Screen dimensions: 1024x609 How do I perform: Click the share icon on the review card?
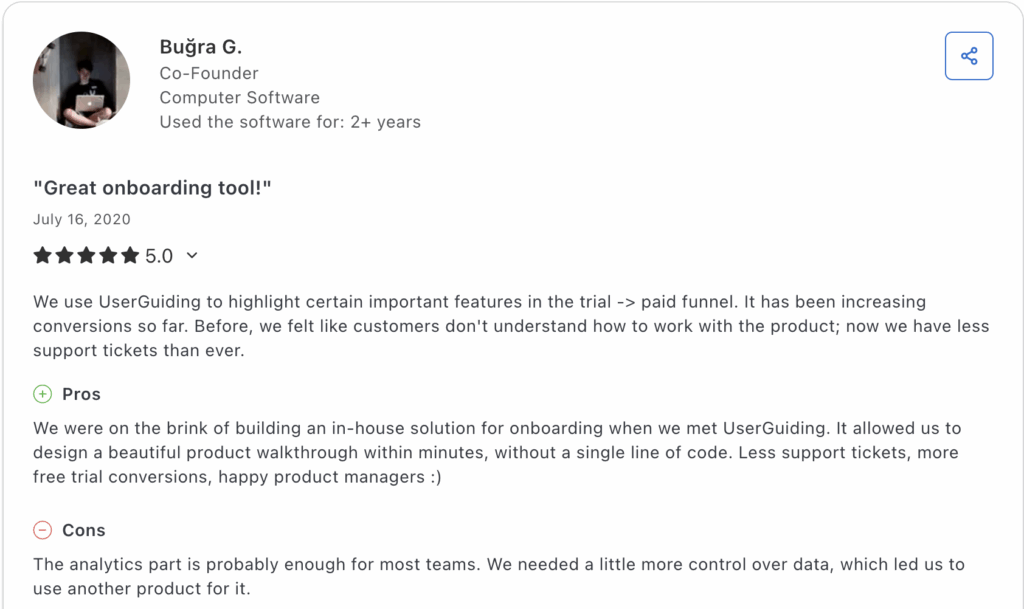click(x=968, y=55)
